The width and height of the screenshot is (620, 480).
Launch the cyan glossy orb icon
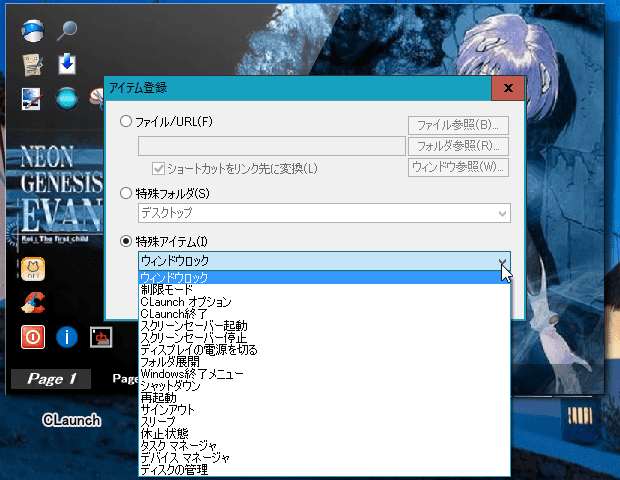pyautogui.click(x=66, y=98)
